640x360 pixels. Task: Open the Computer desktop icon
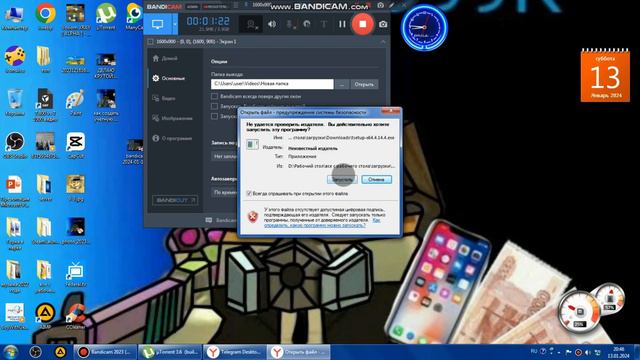(15, 17)
